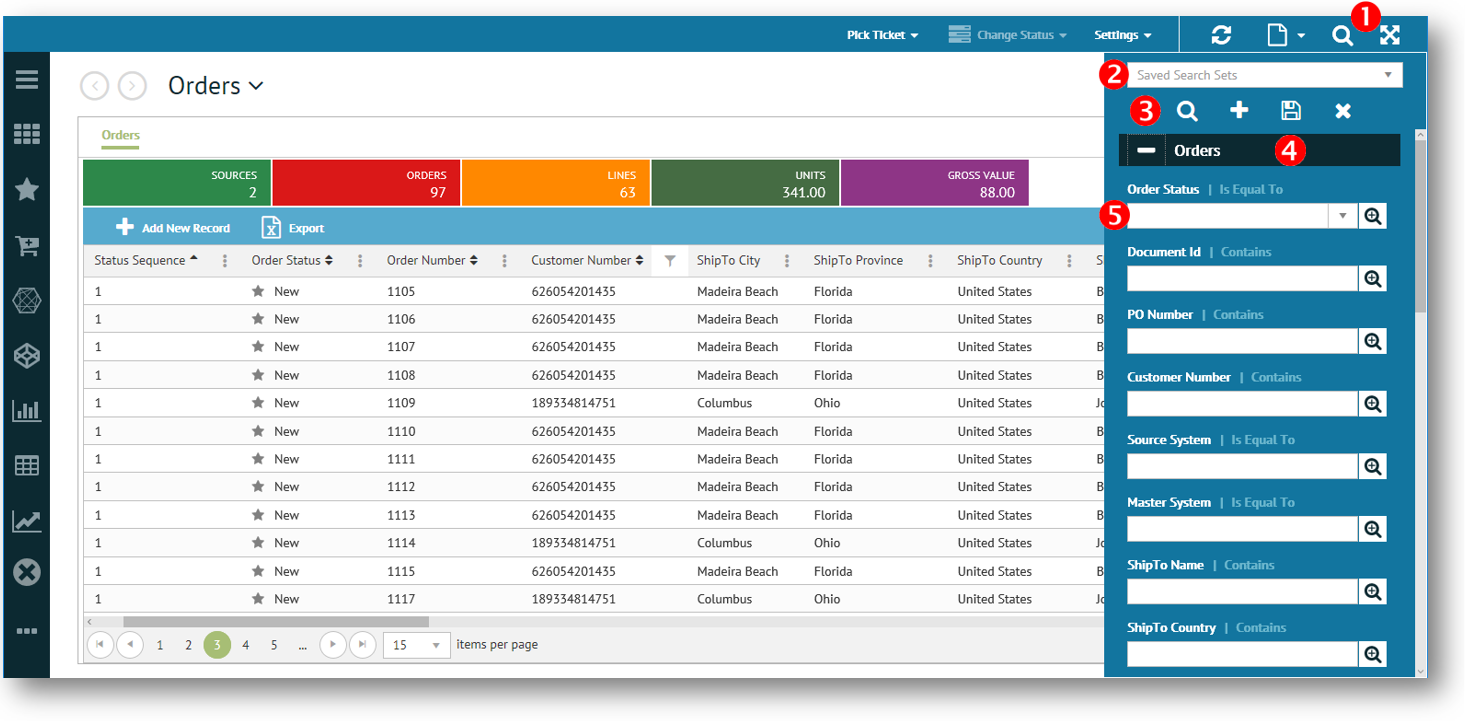Image resolution: width=1465 pixels, height=721 pixels.
Task: Refresh the data using the refresh icon
Action: [1222, 34]
